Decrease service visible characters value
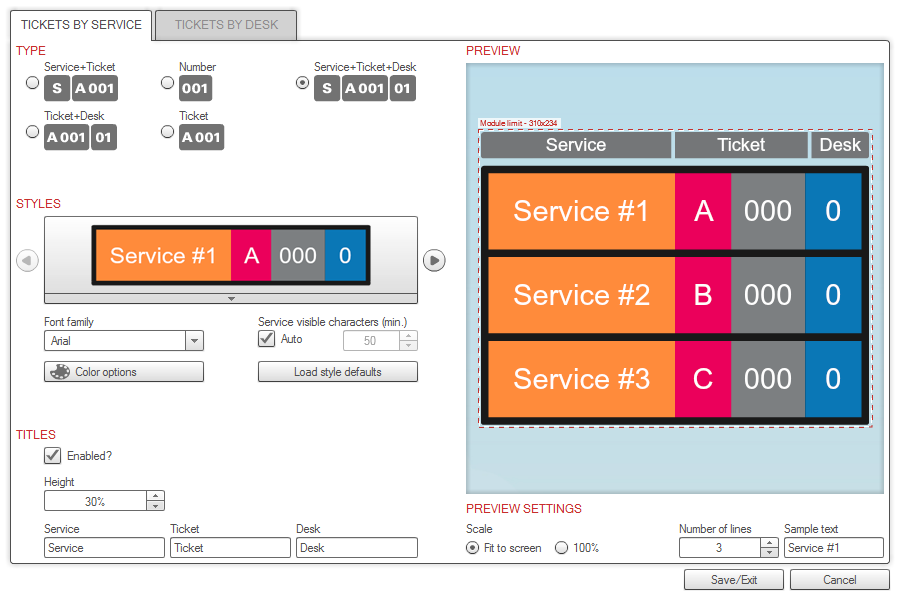The width and height of the screenshot is (900, 600). (408, 345)
